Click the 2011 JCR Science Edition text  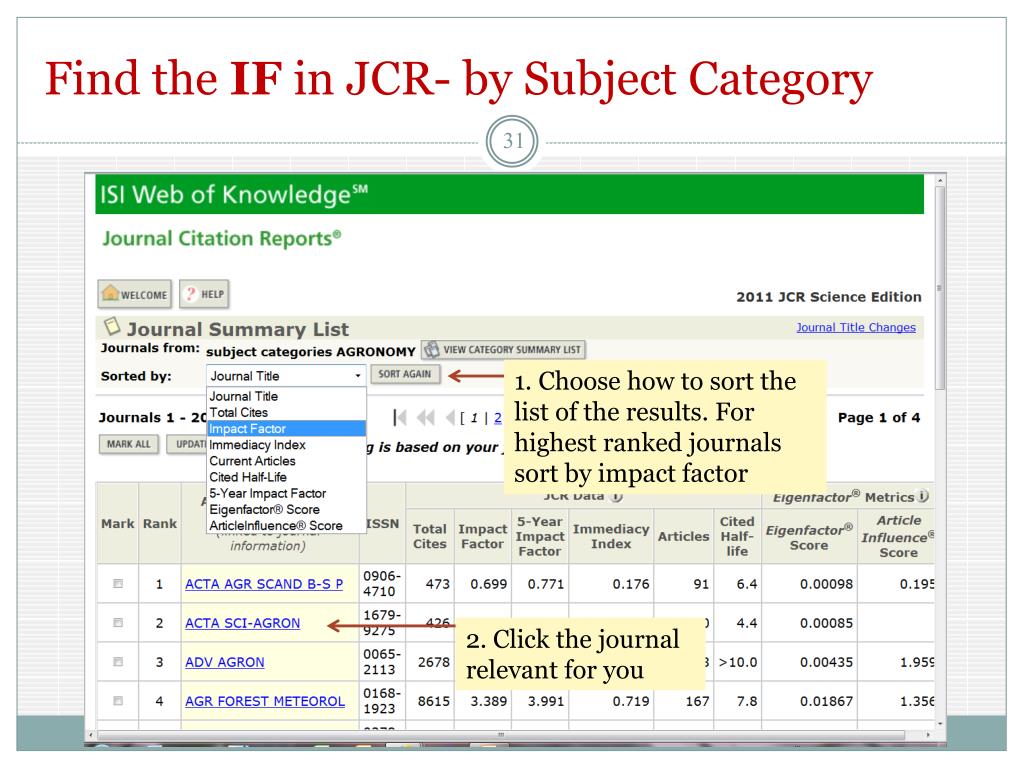[829, 297]
